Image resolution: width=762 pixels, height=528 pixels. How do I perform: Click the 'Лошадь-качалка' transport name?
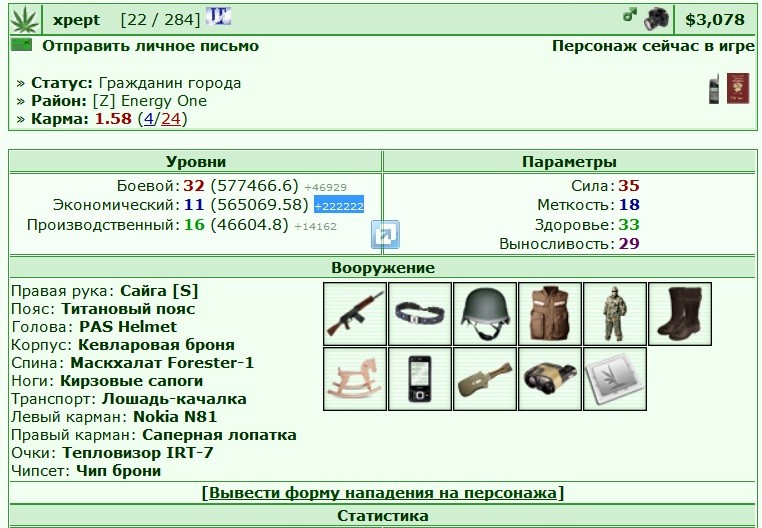pos(174,399)
